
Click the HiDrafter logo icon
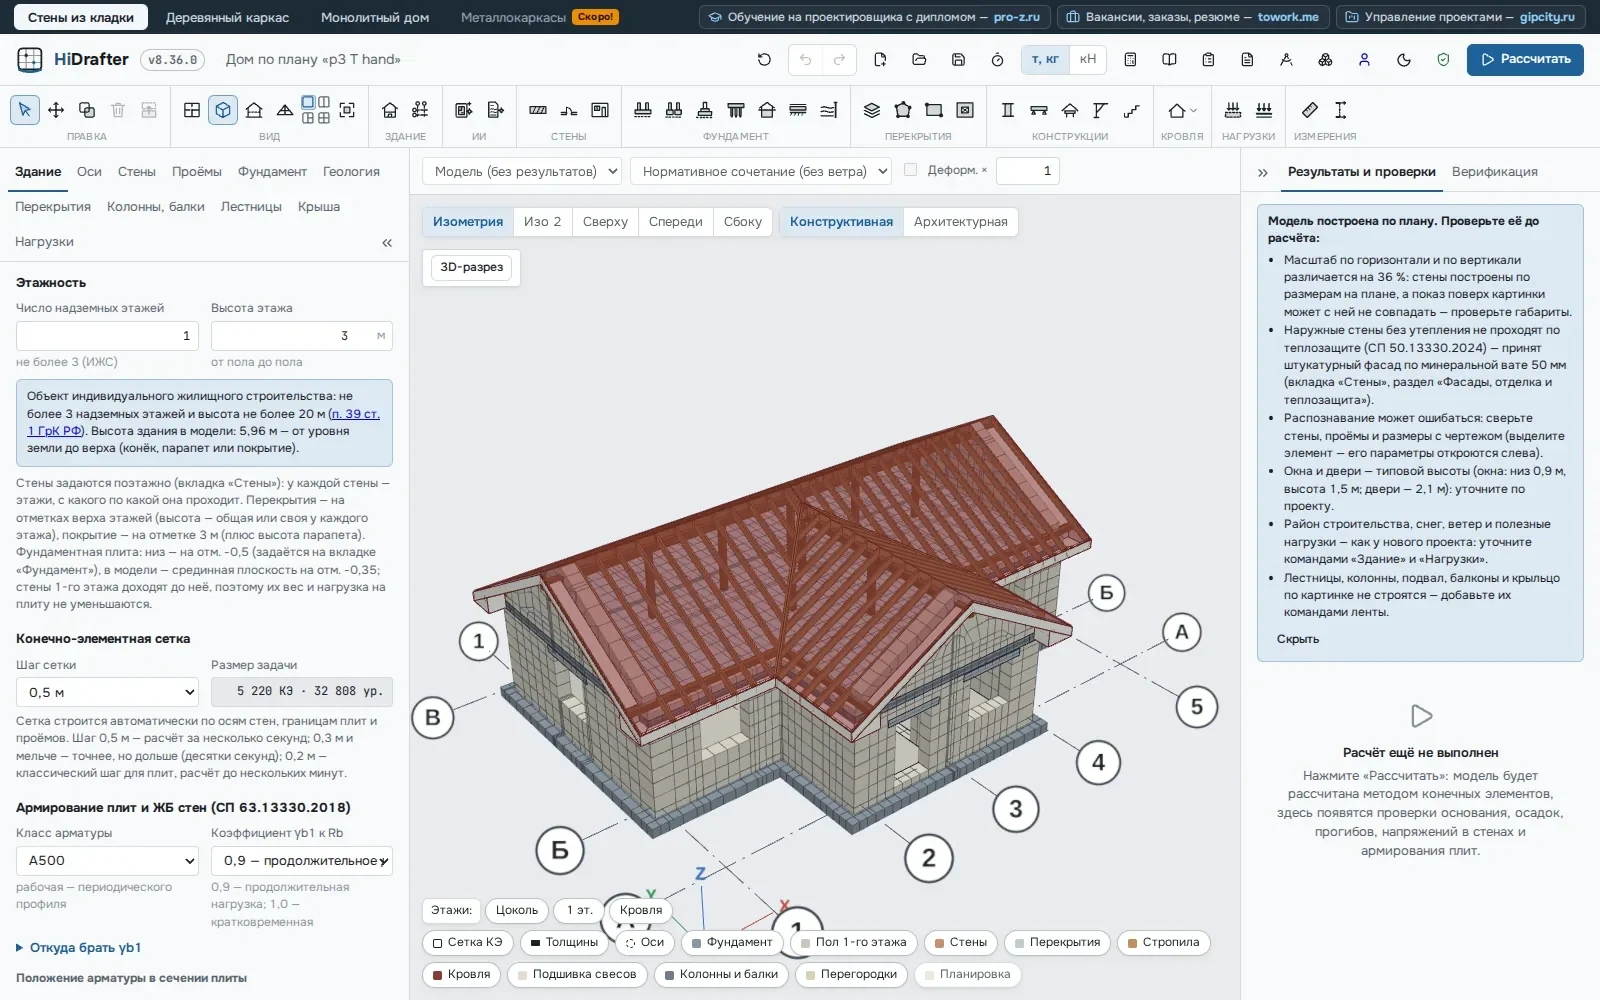point(30,60)
